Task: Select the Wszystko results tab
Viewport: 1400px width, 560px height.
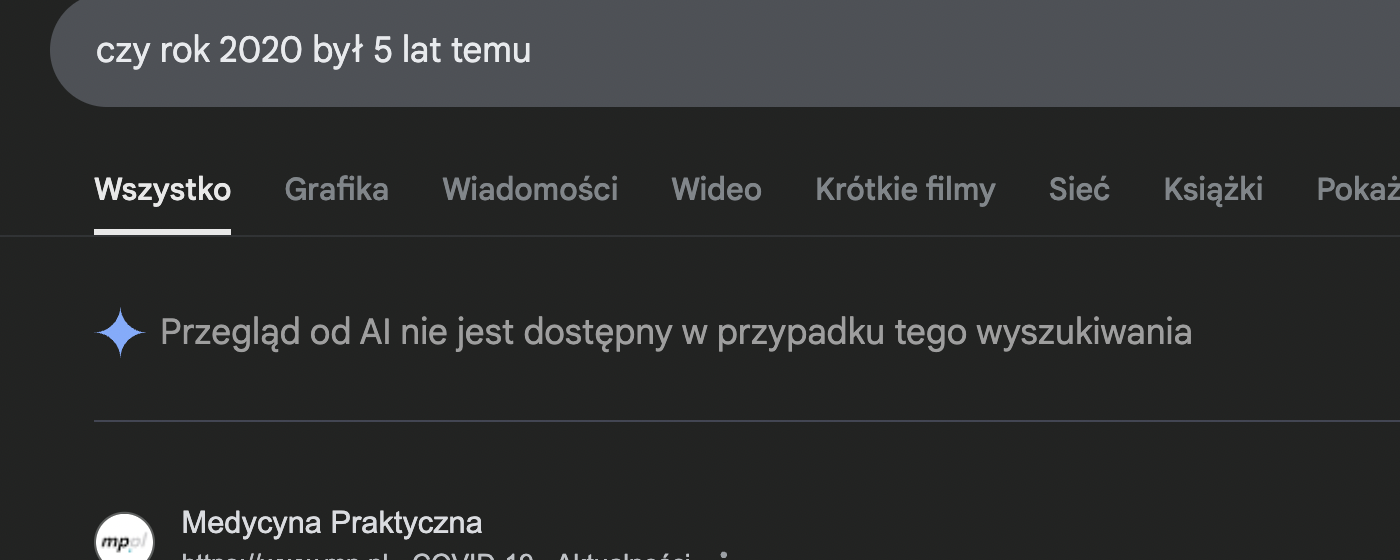Action: pyautogui.click(x=162, y=189)
